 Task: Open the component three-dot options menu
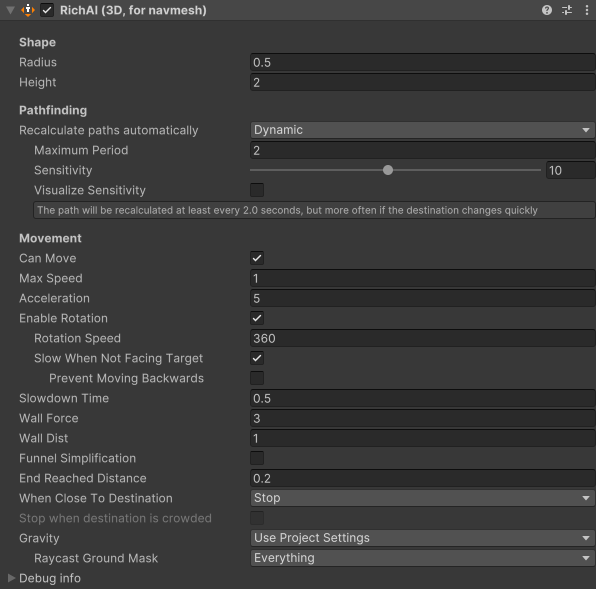point(586,10)
